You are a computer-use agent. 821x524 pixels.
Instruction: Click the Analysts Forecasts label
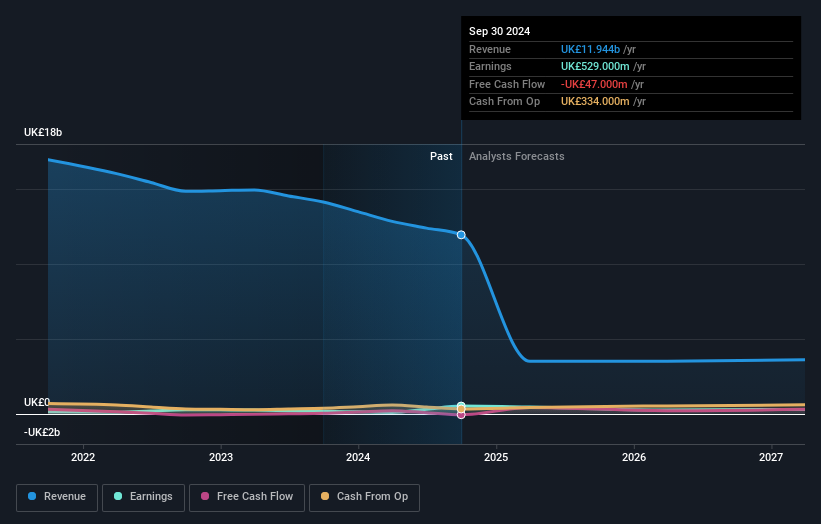[516, 157]
